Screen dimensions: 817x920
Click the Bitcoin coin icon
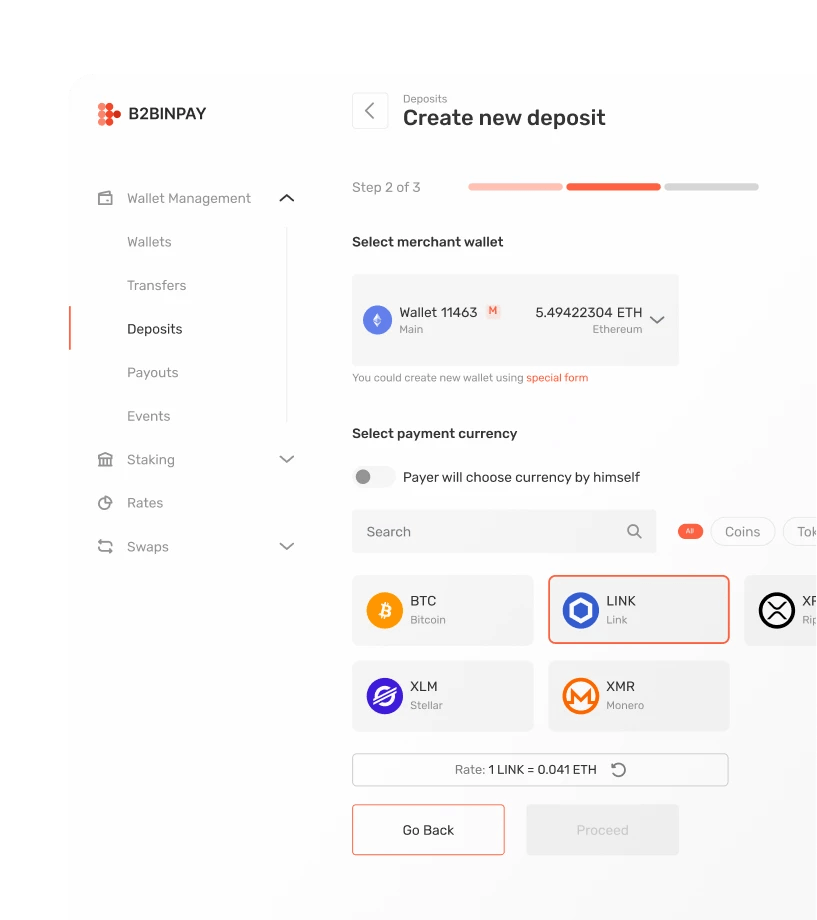click(384, 610)
